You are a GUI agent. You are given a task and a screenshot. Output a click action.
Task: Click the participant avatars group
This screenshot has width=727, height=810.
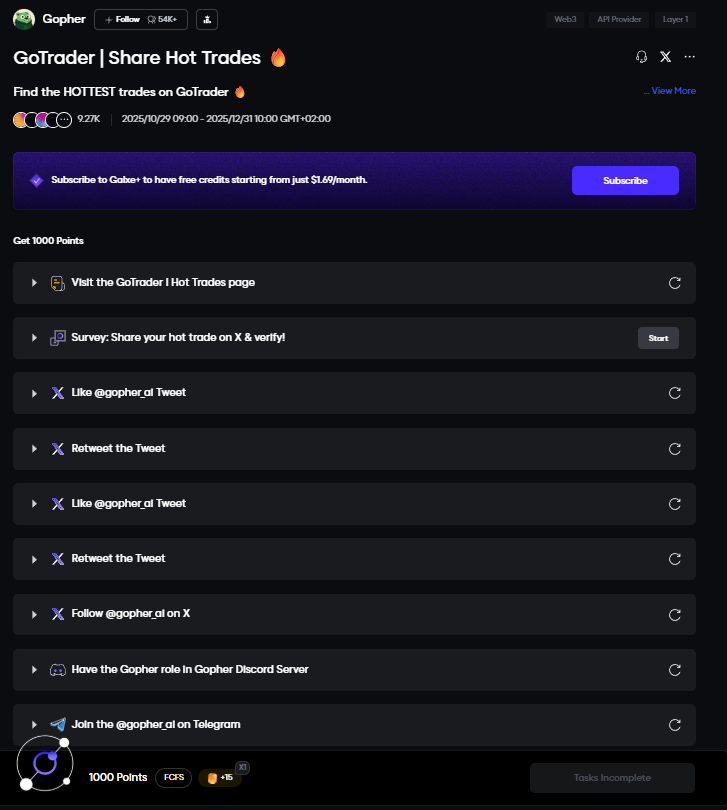point(42,119)
